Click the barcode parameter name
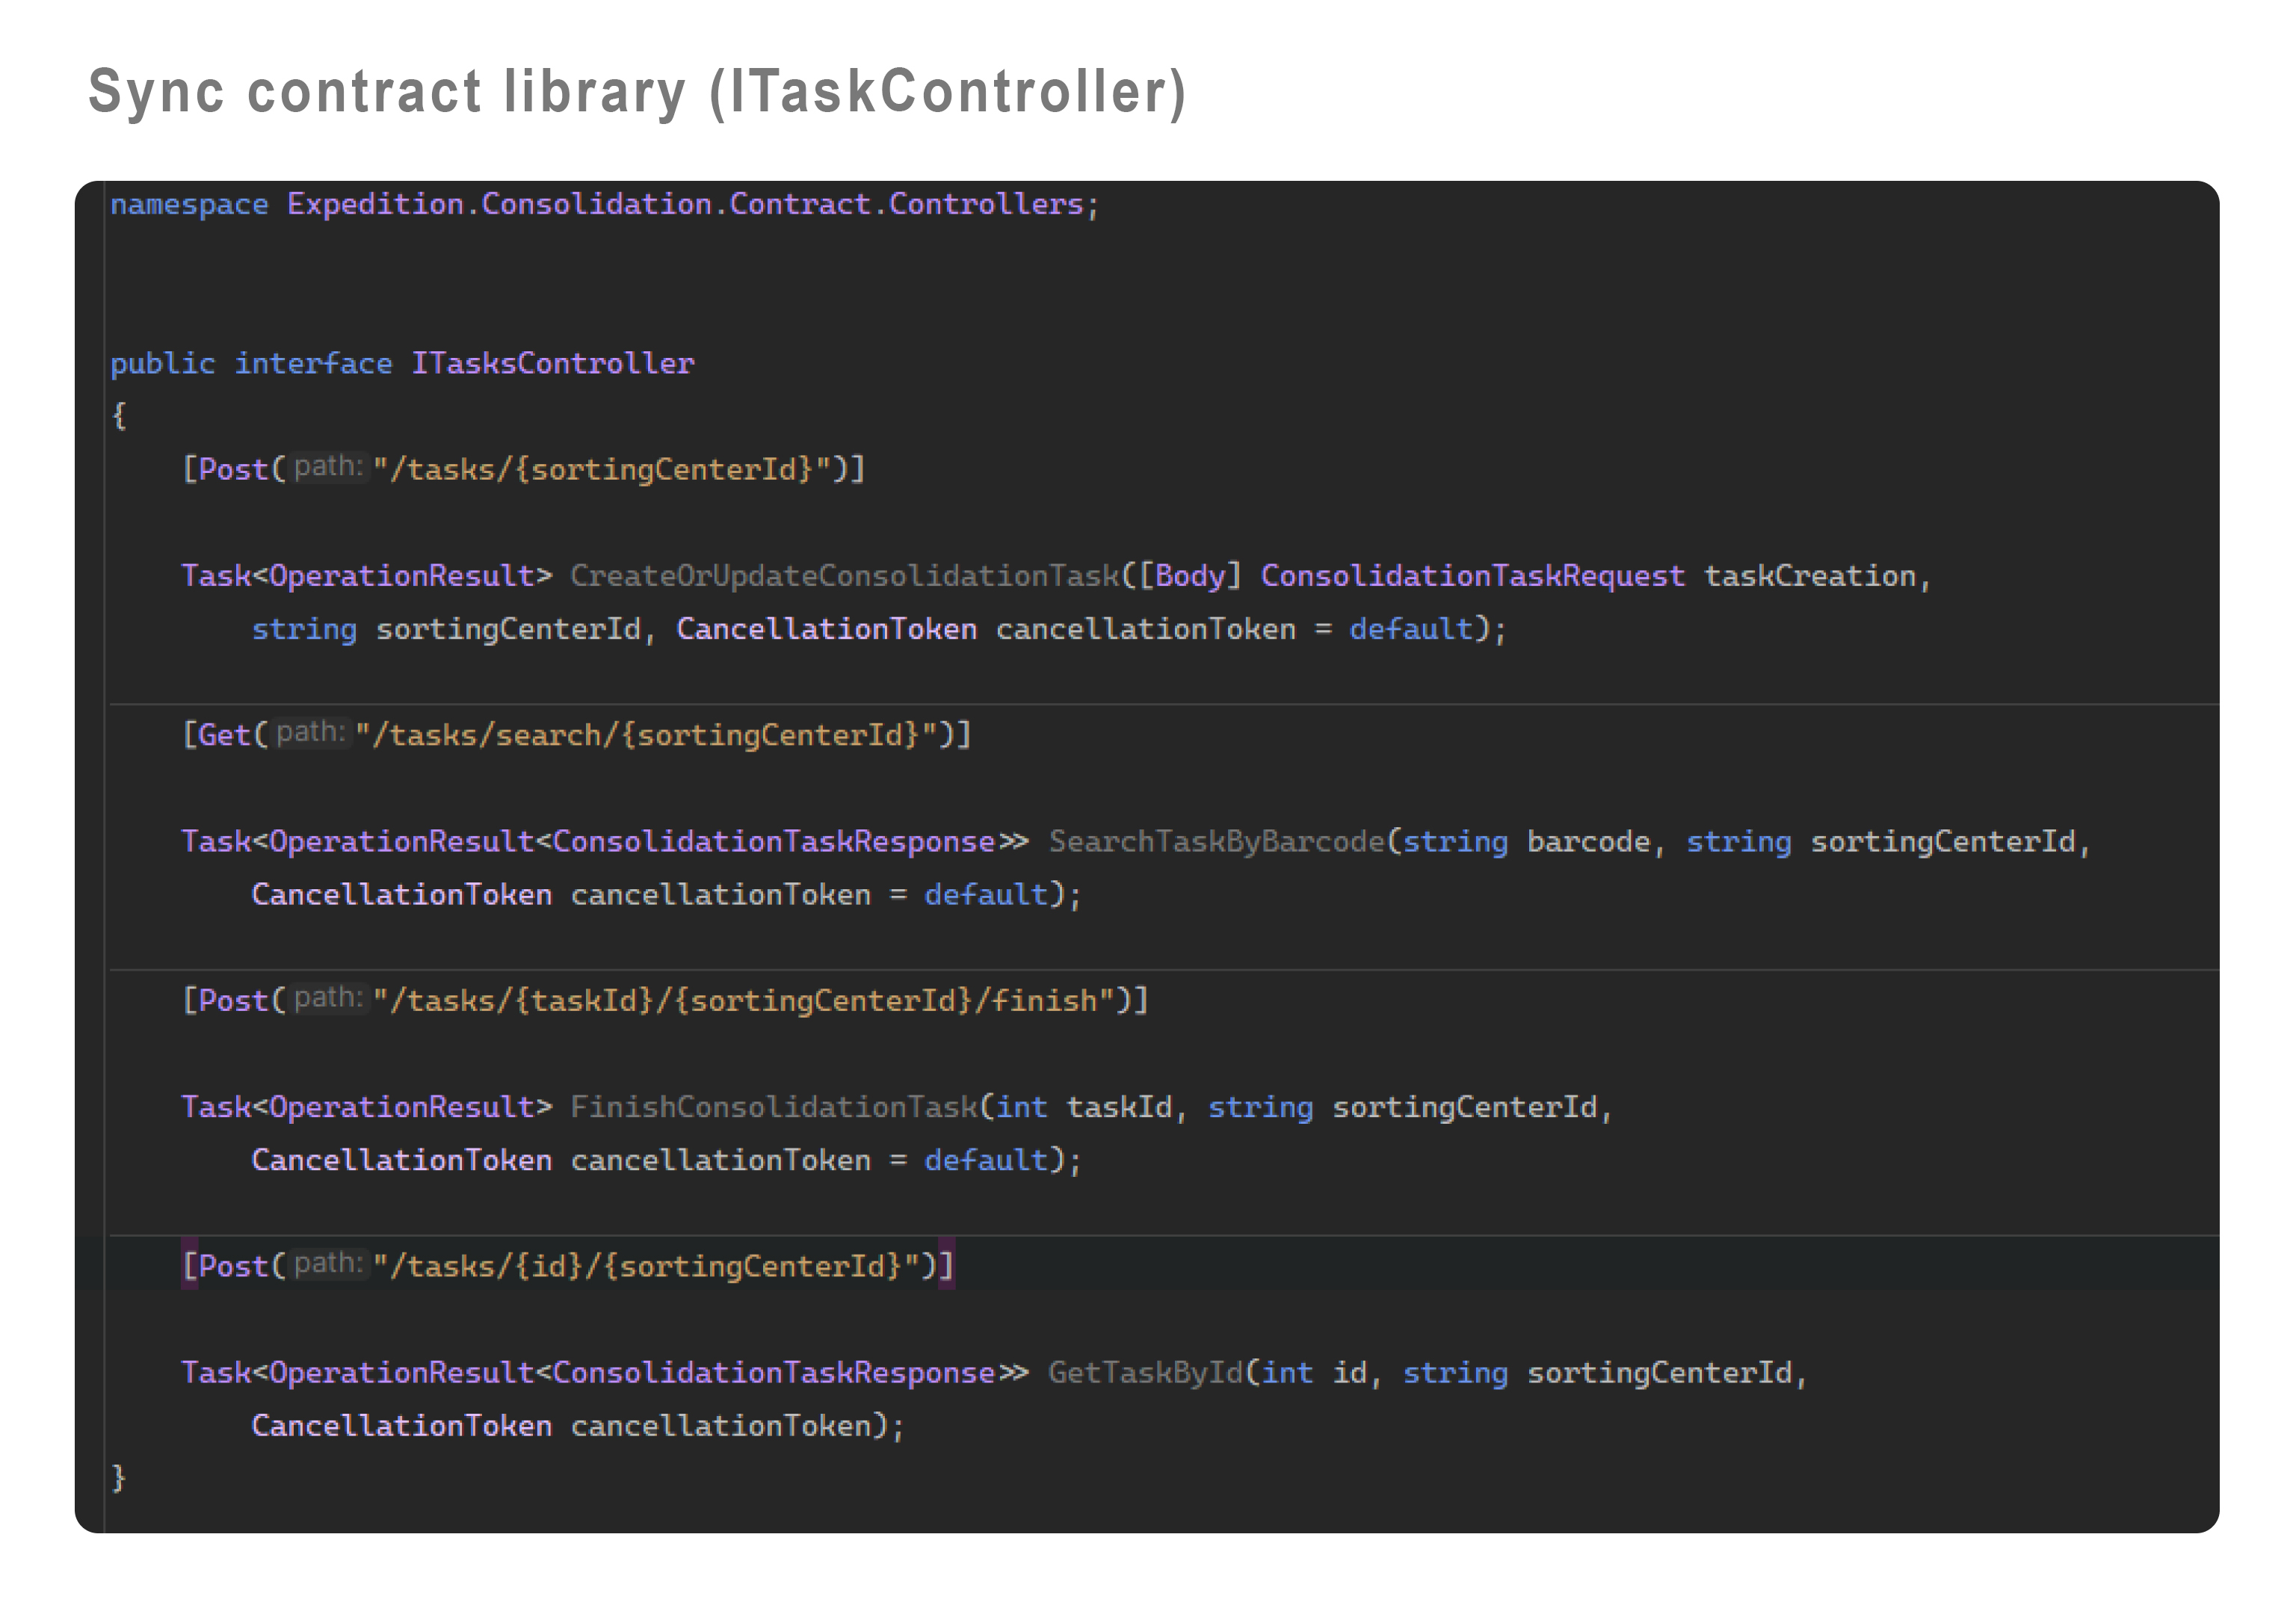This screenshot has width=2296, height=1614. [1588, 841]
